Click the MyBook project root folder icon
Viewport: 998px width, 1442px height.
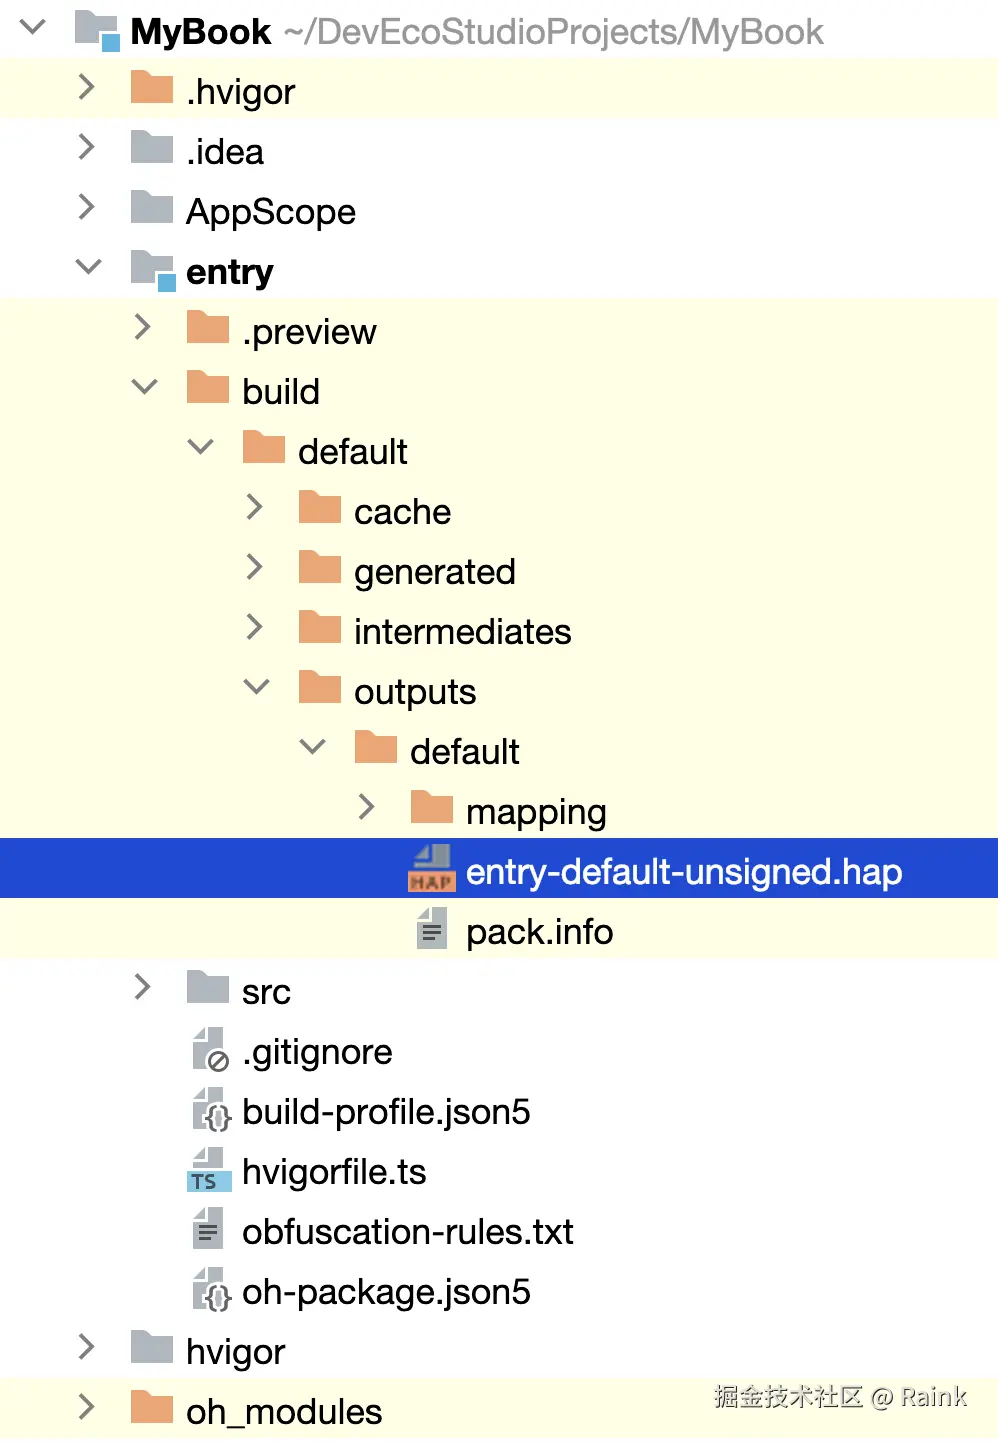coord(97,31)
